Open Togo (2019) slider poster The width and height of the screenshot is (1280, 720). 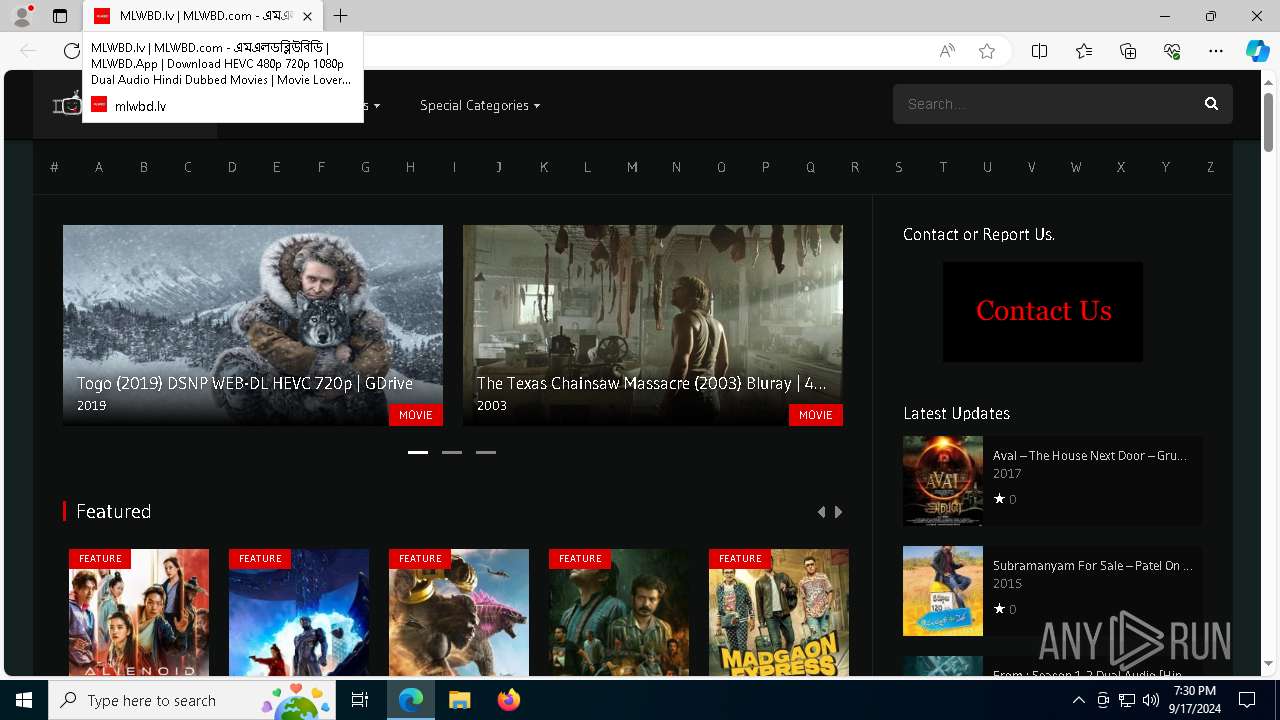point(253,325)
